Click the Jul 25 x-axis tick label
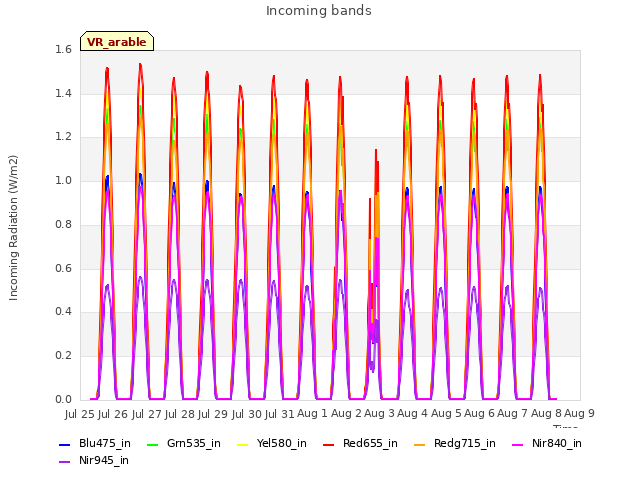 pos(80,414)
